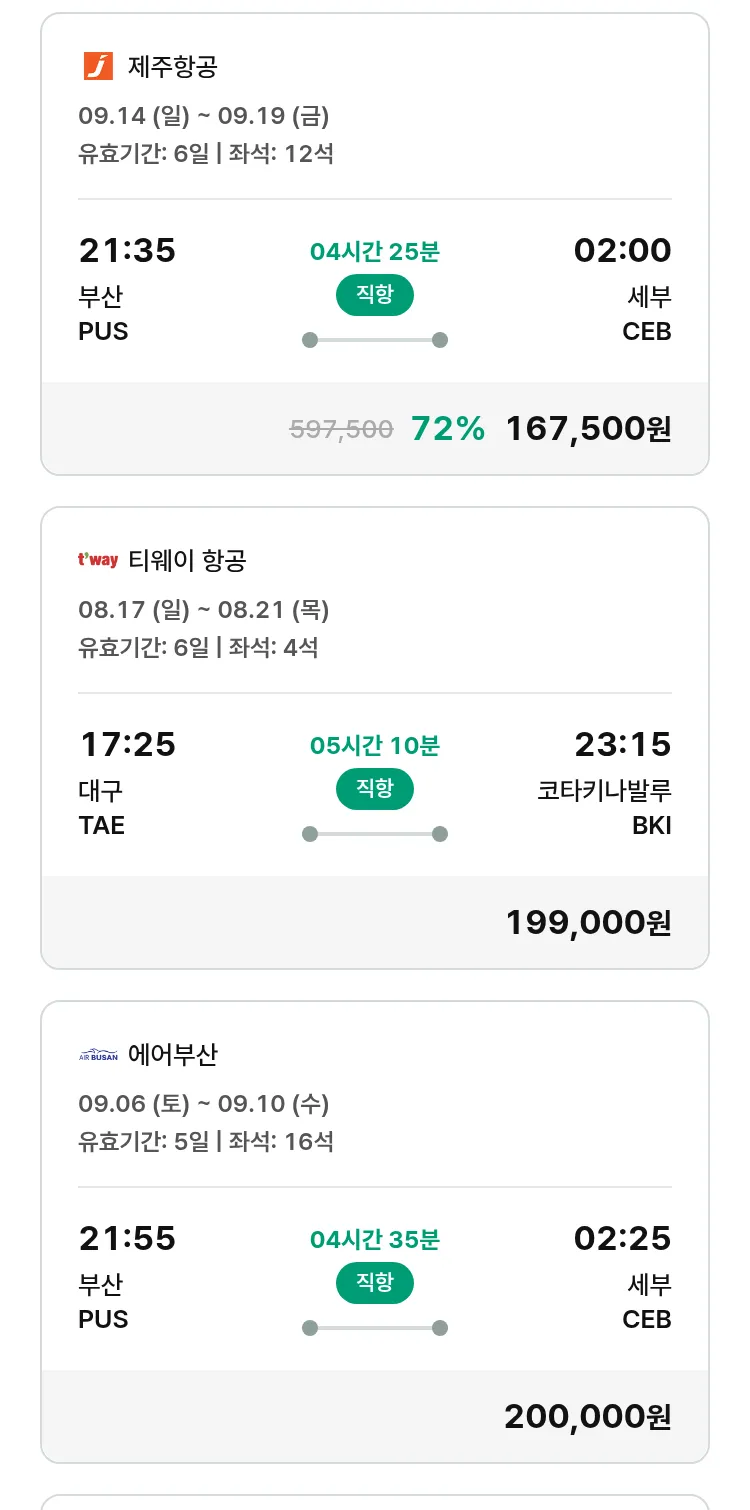Screen dimensions: 750x1510
Task: Click 직항 badge on the Air Busan flight
Action: coord(374,1283)
